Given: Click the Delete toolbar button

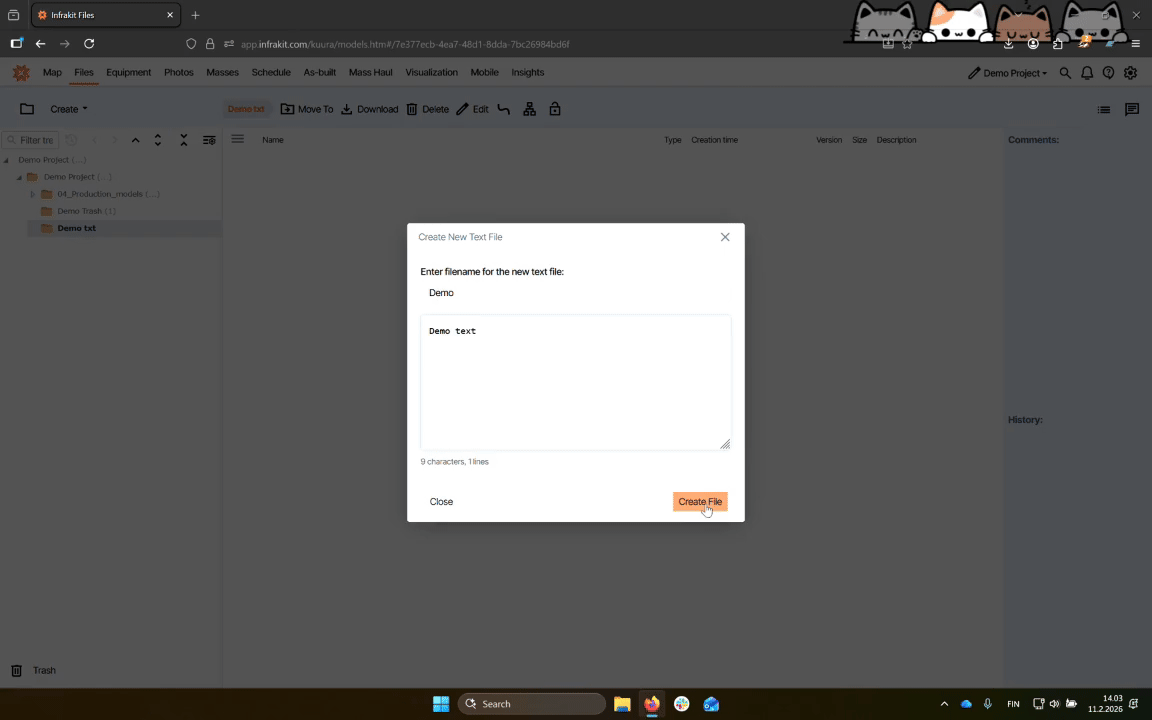Looking at the screenshot, I should point(428,109).
